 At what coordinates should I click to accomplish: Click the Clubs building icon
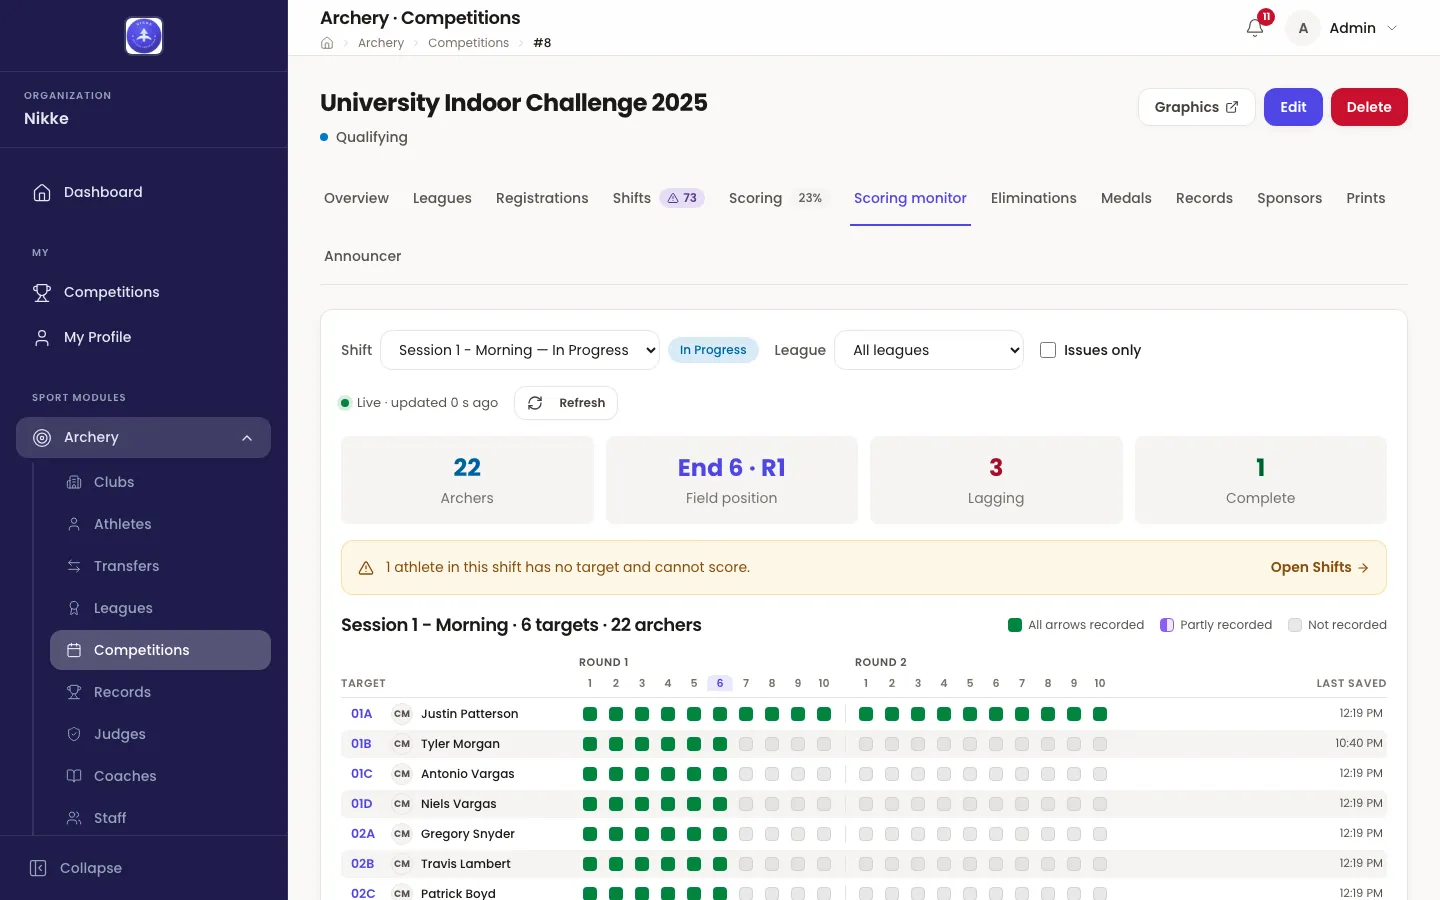point(74,482)
